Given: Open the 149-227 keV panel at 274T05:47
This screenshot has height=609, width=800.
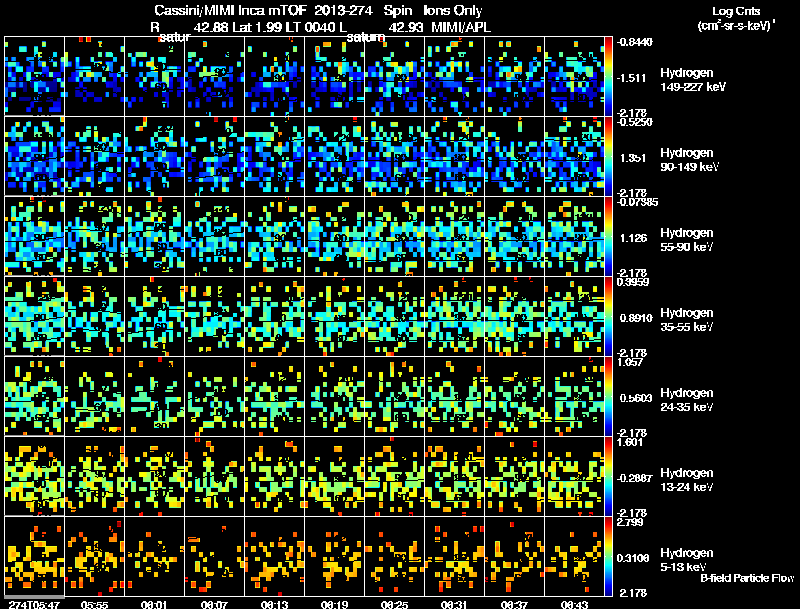Looking at the screenshot, I should [34, 77].
